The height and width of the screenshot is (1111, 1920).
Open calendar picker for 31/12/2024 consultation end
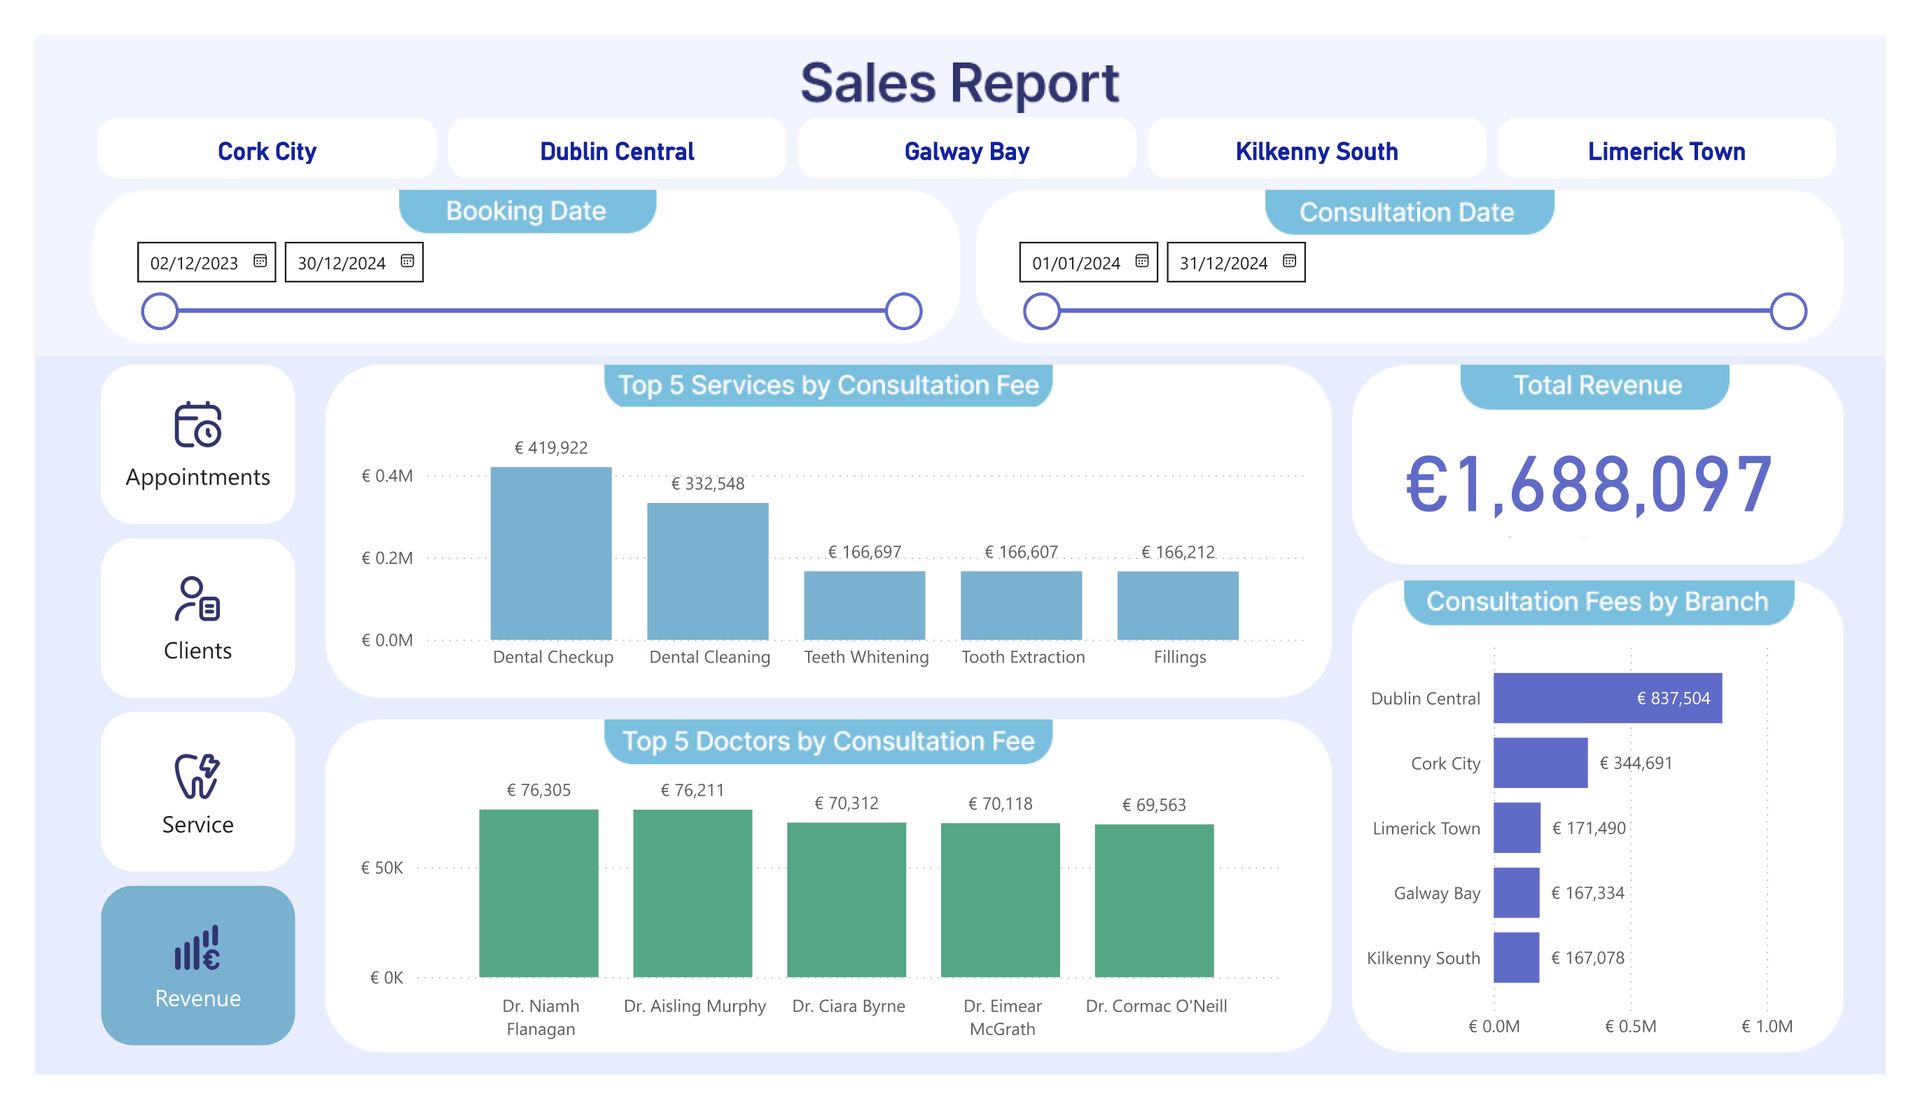click(x=1289, y=262)
